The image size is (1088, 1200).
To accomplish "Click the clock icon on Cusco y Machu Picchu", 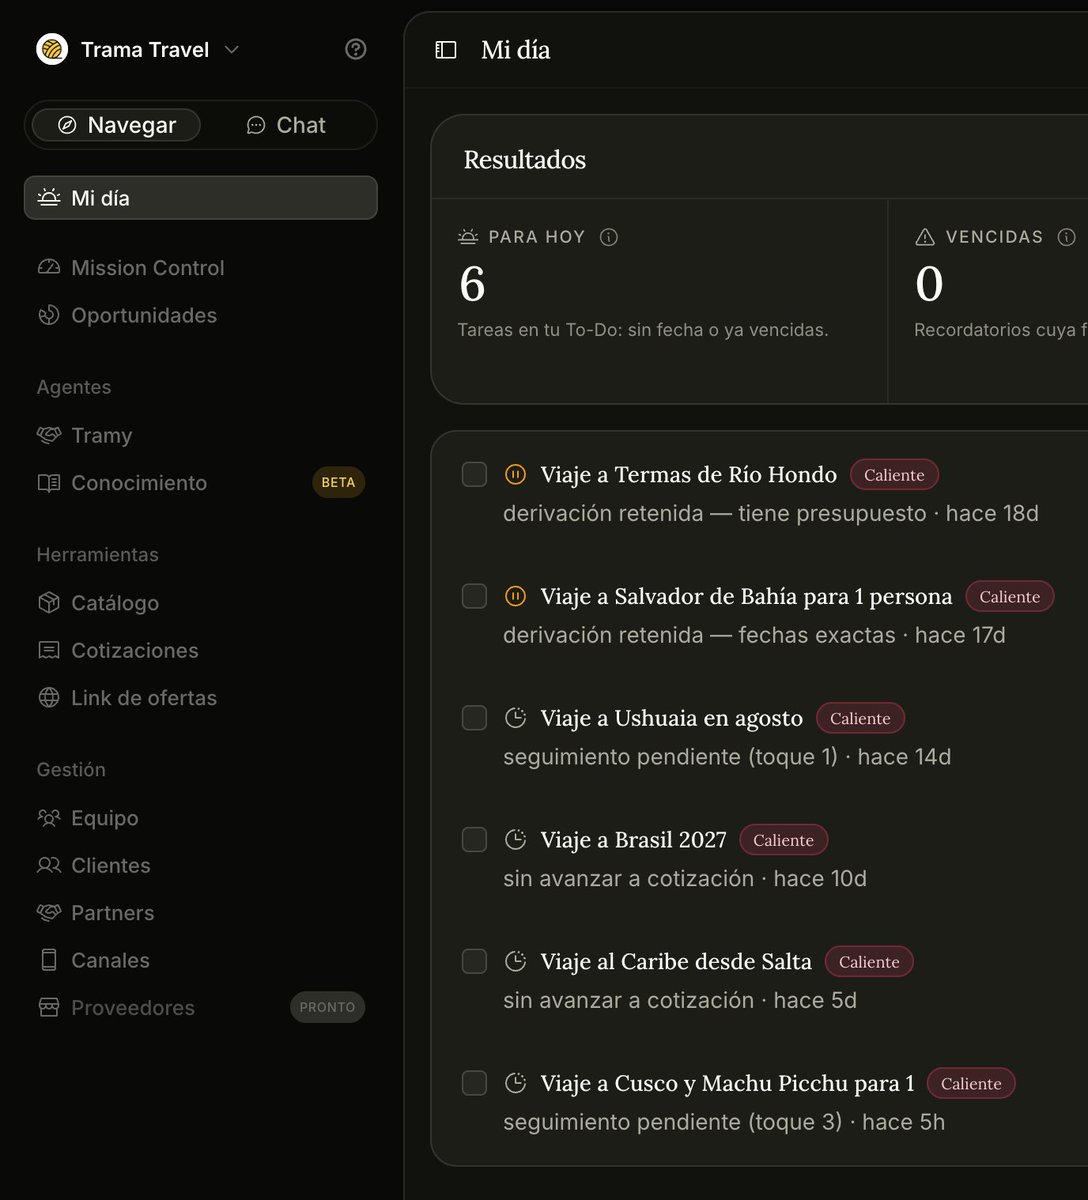I will click(x=515, y=1083).
